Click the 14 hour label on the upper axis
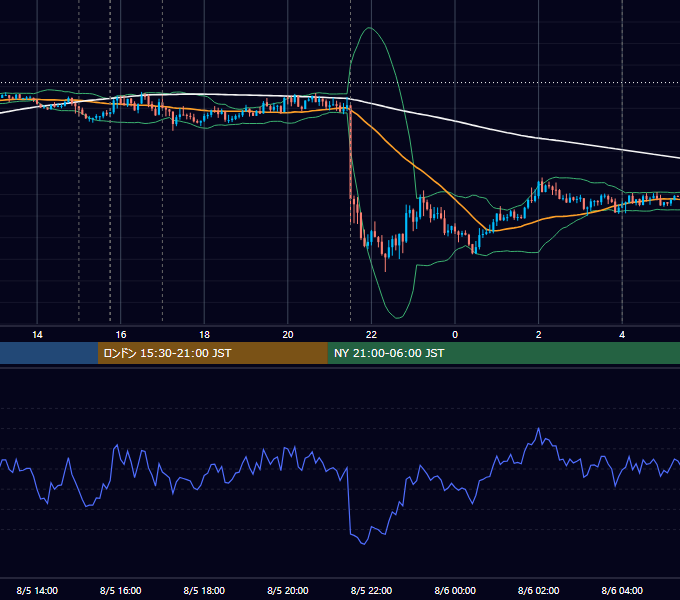 pos(37,335)
